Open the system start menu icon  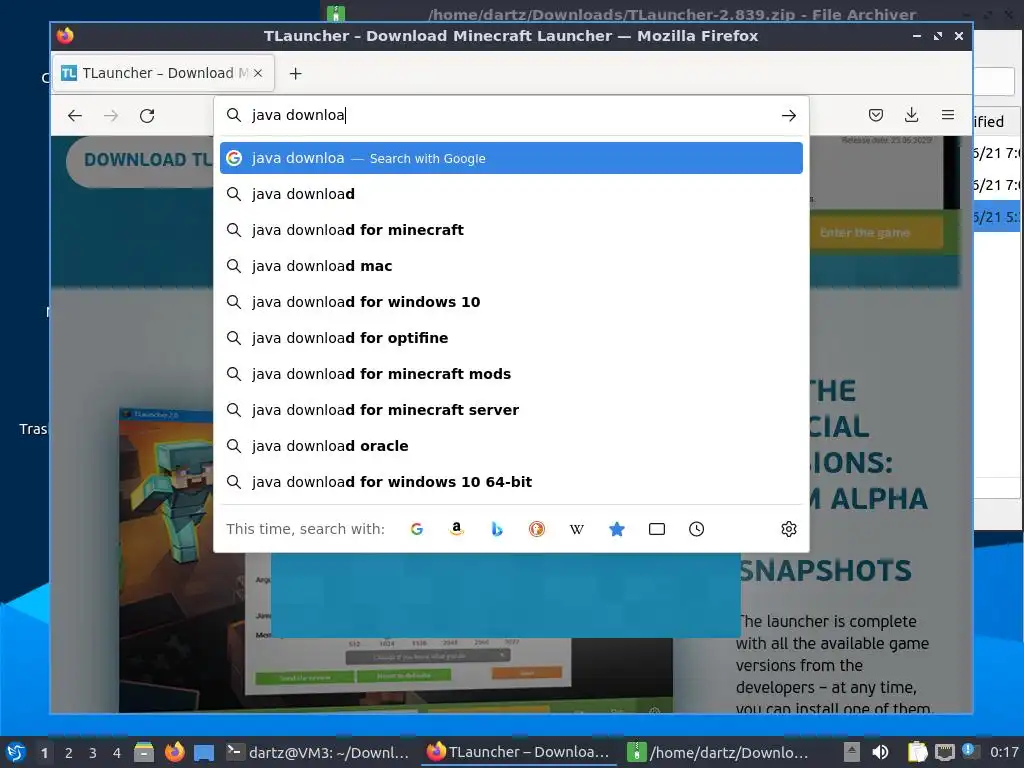15,752
